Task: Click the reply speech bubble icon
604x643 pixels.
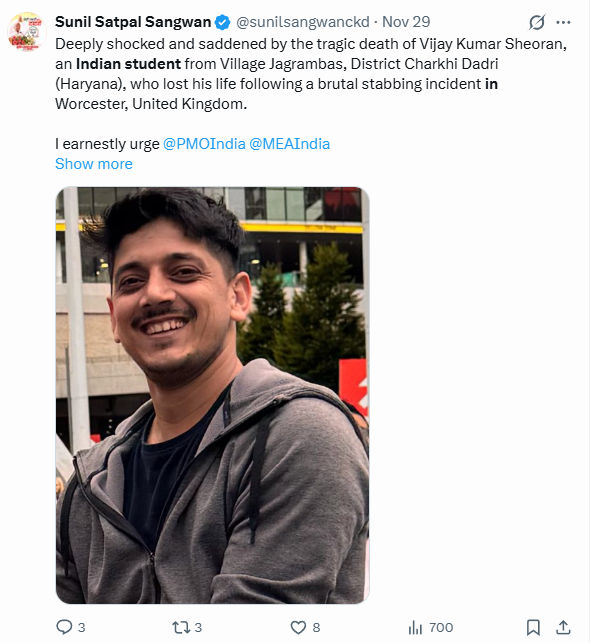Action: 64,627
